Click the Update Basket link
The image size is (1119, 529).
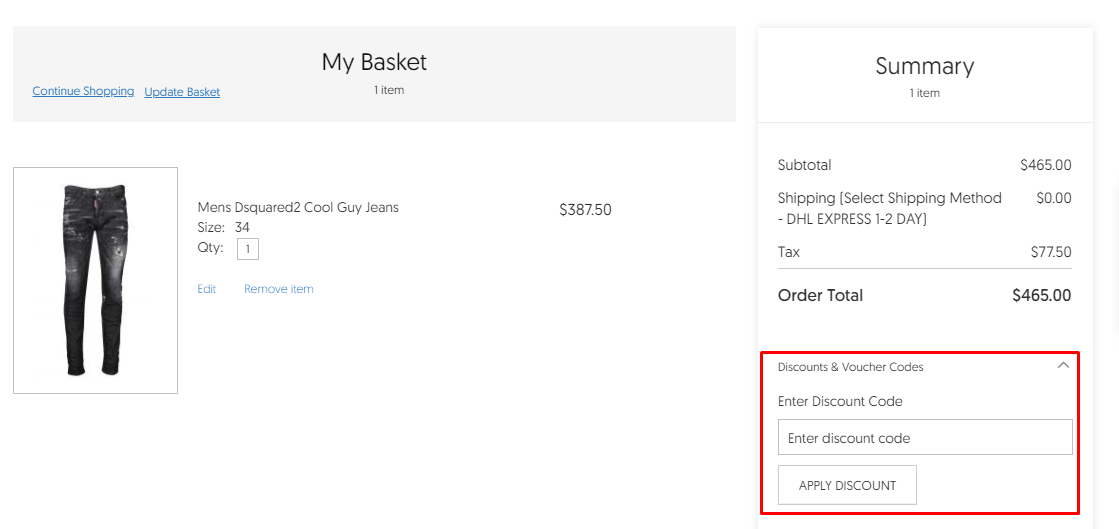pyautogui.click(x=182, y=92)
